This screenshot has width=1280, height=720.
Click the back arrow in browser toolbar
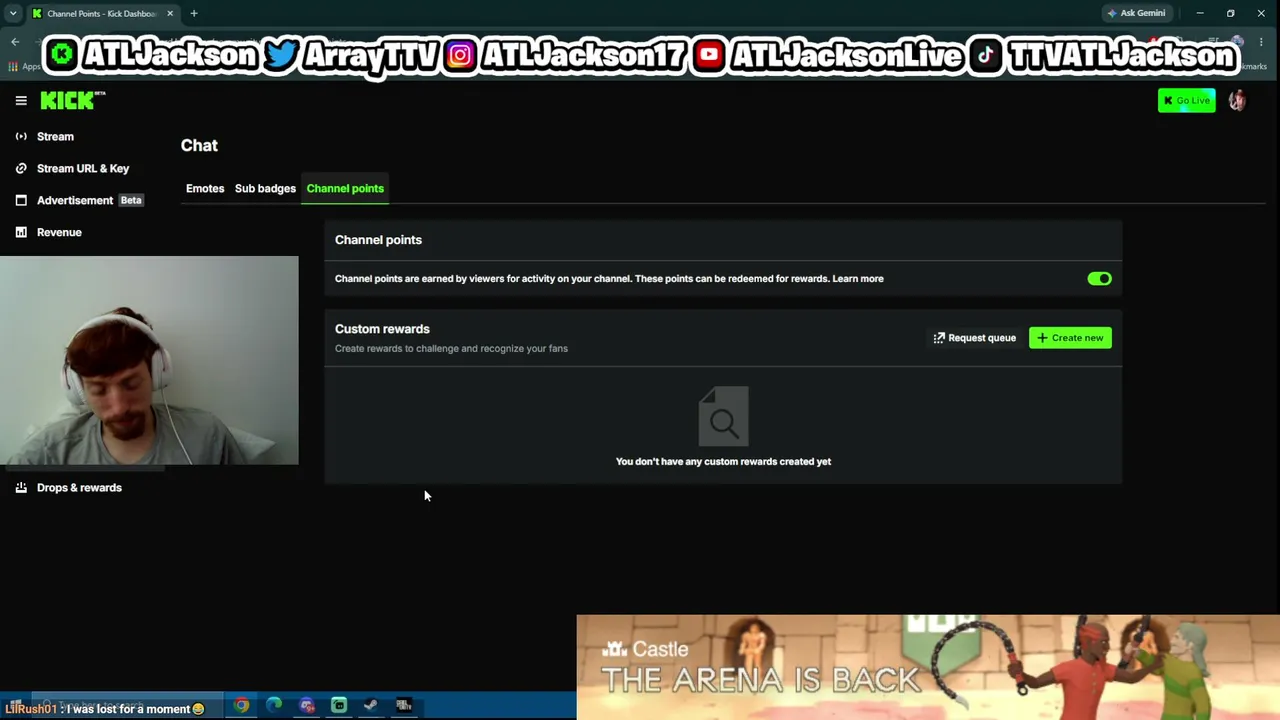[15, 42]
